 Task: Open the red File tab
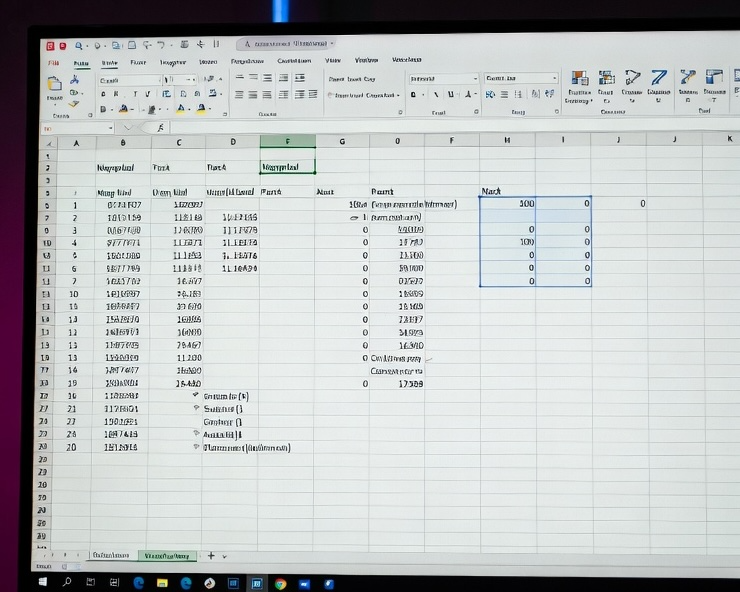[x=54, y=63]
